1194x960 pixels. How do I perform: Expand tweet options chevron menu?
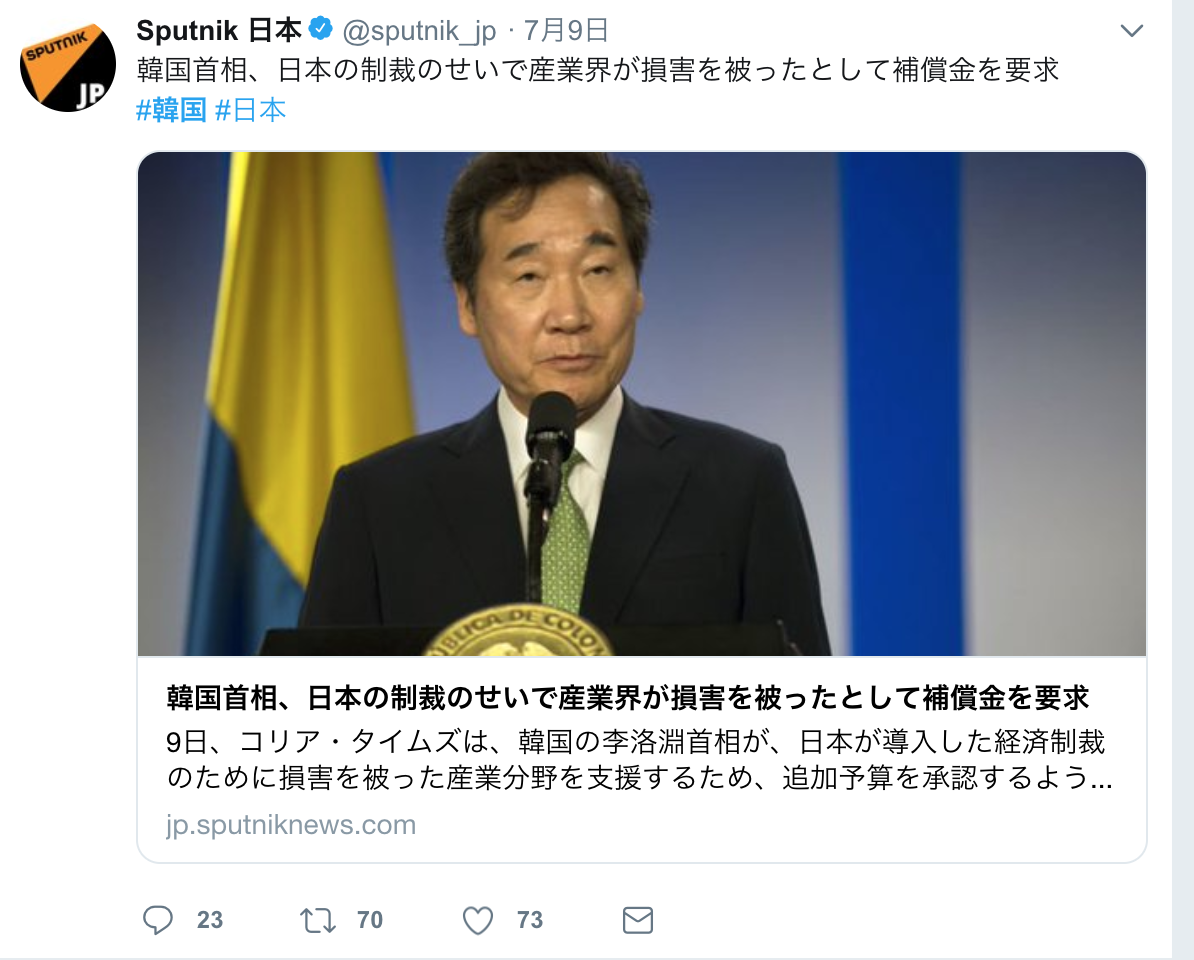coord(1132,30)
